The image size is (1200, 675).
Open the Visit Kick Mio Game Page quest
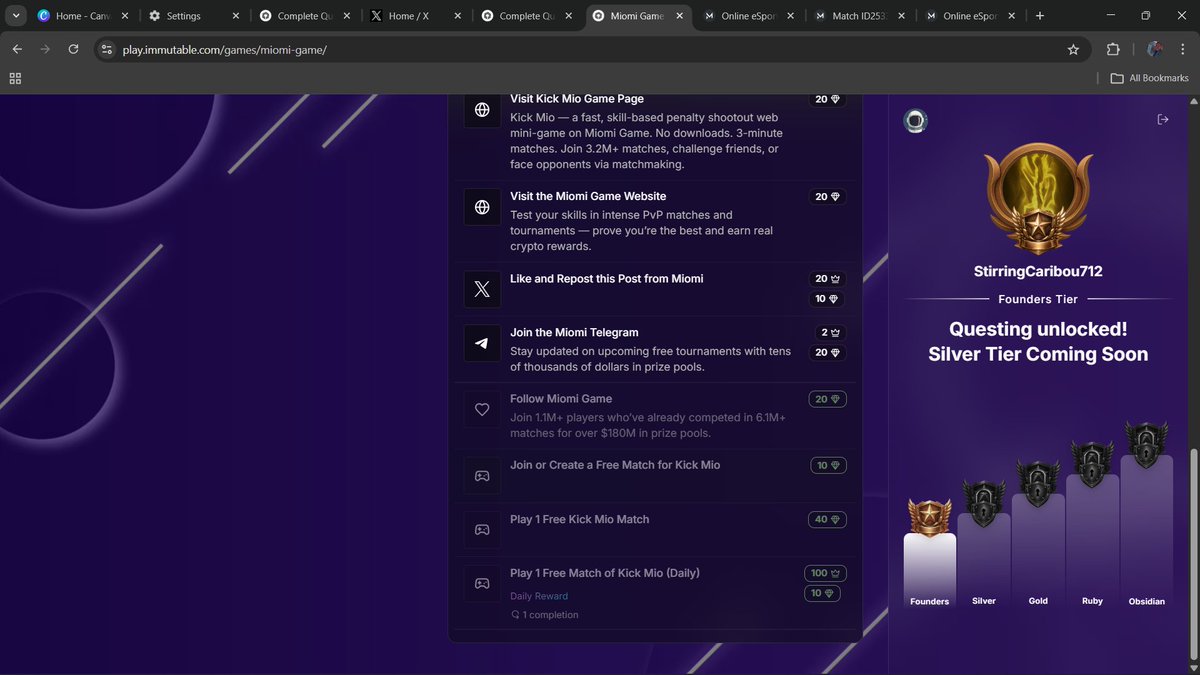655,133
